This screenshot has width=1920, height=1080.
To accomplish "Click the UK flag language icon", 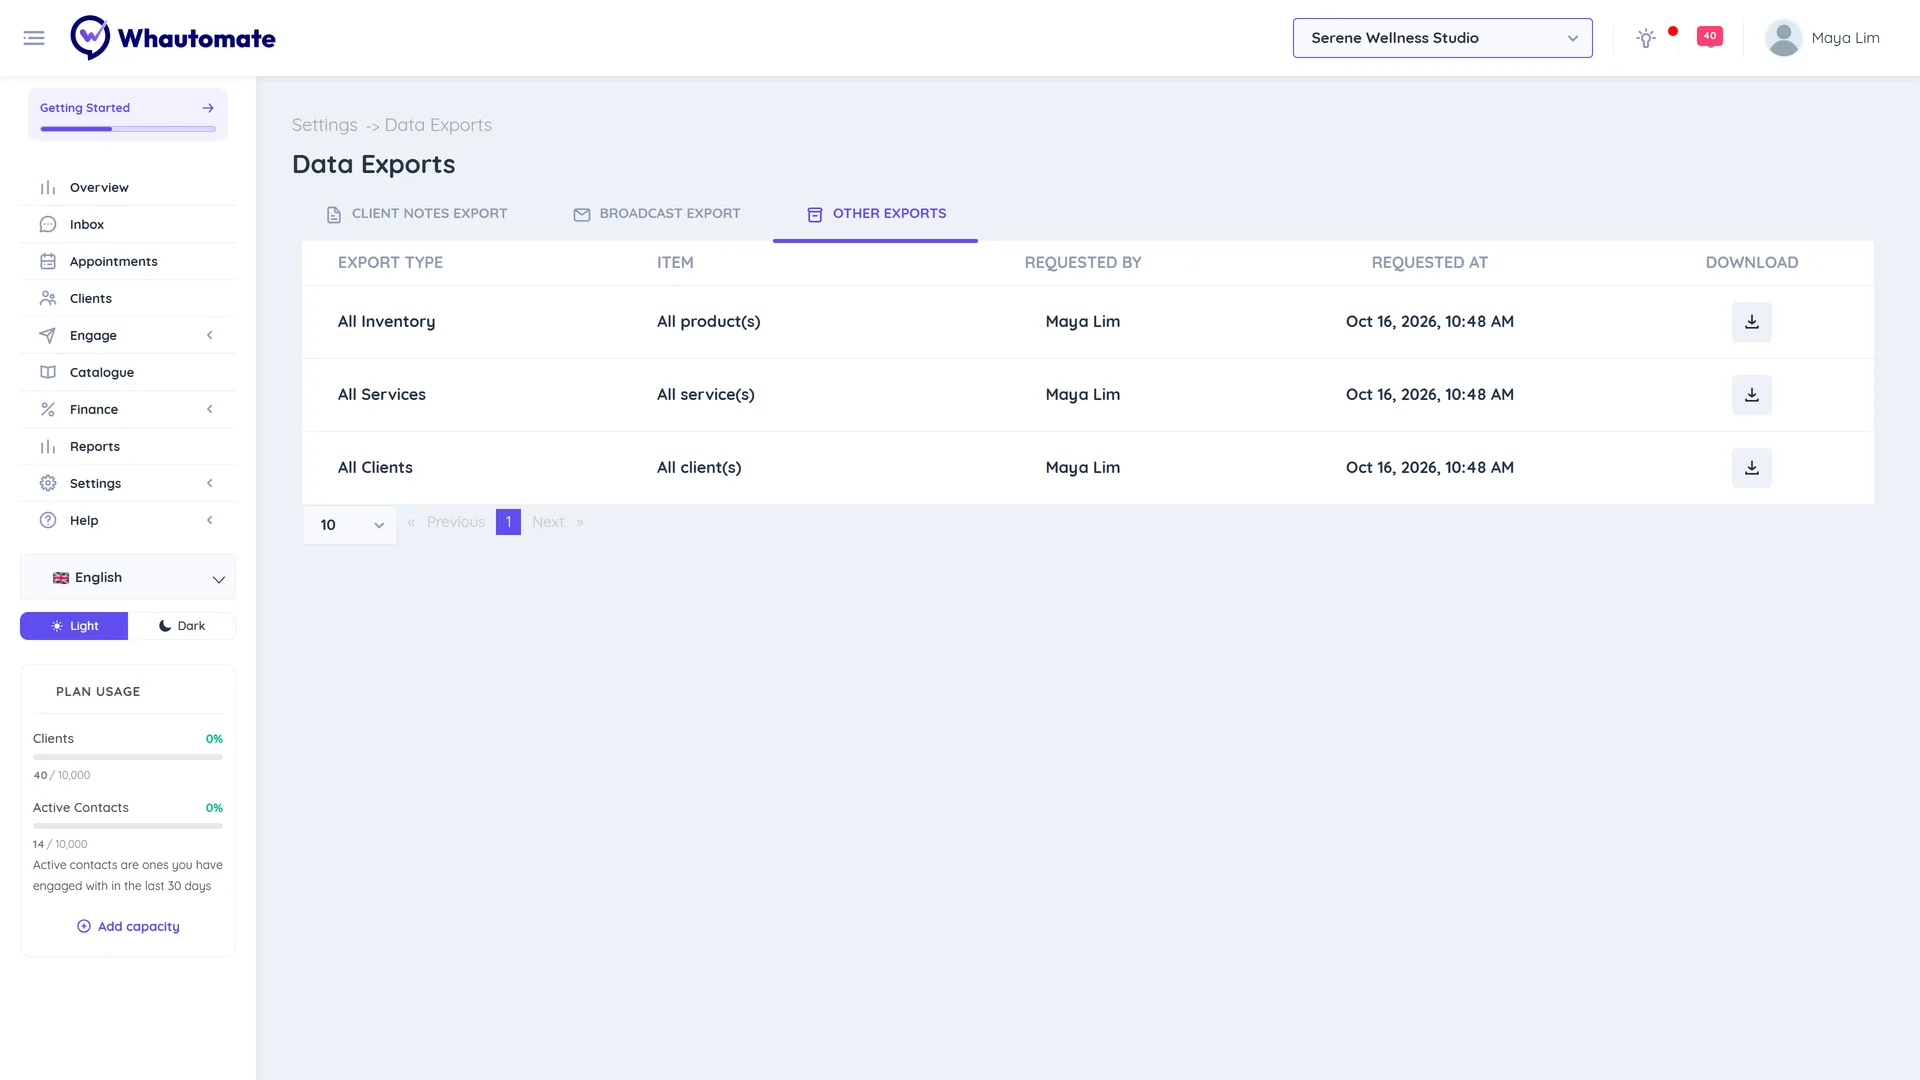I will 61,578.
